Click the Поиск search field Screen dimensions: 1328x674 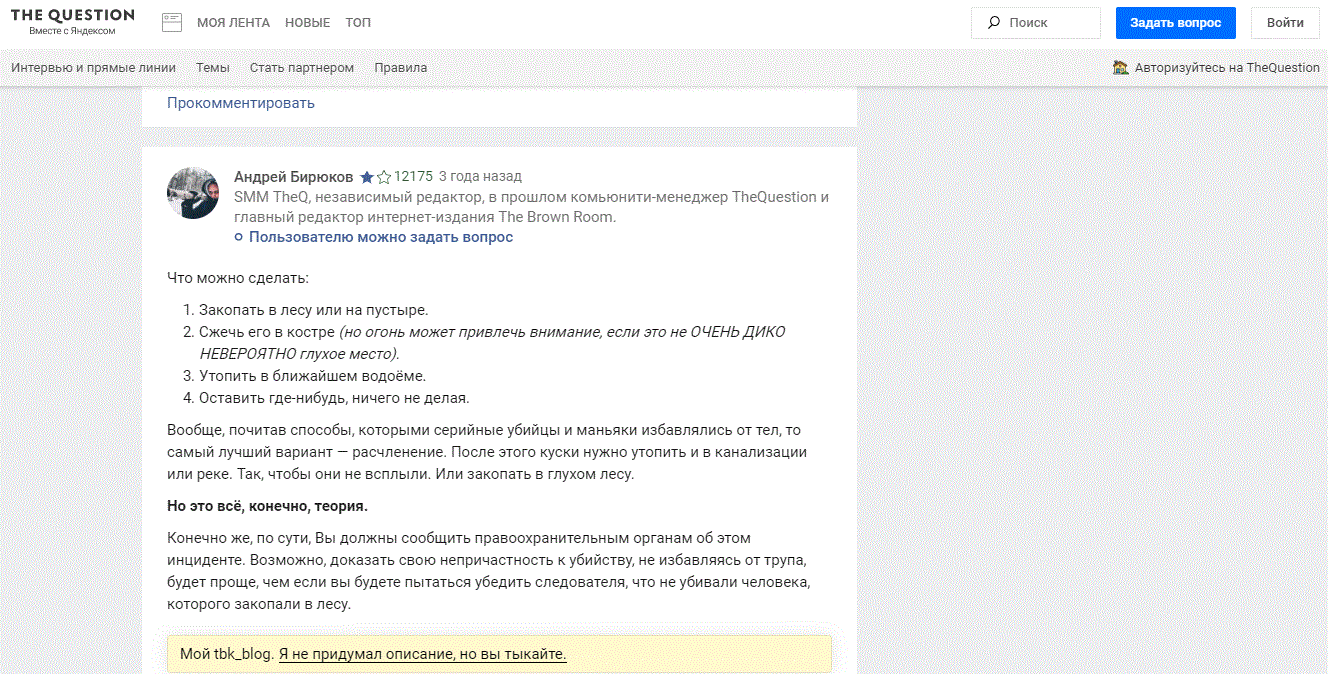pos(1036,22)
